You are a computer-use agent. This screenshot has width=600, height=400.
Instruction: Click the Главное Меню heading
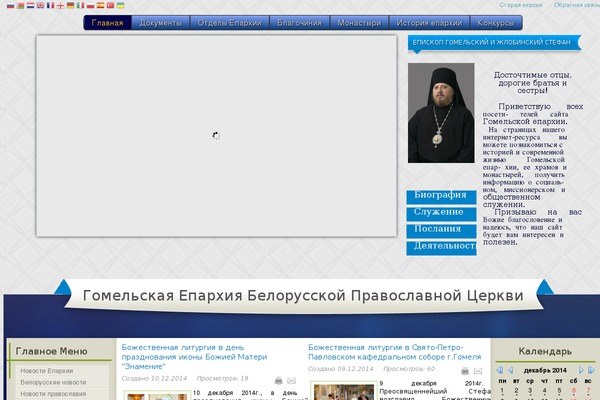52,351
